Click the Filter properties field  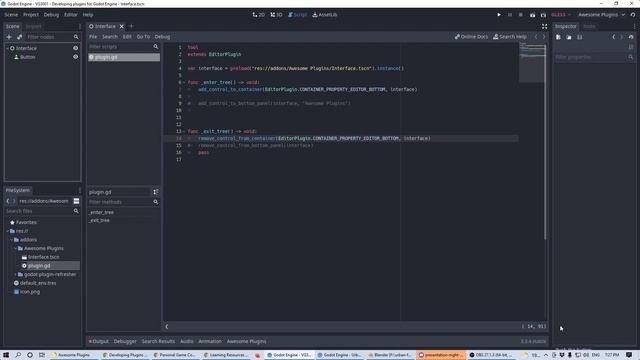click(x=594, y=57)
